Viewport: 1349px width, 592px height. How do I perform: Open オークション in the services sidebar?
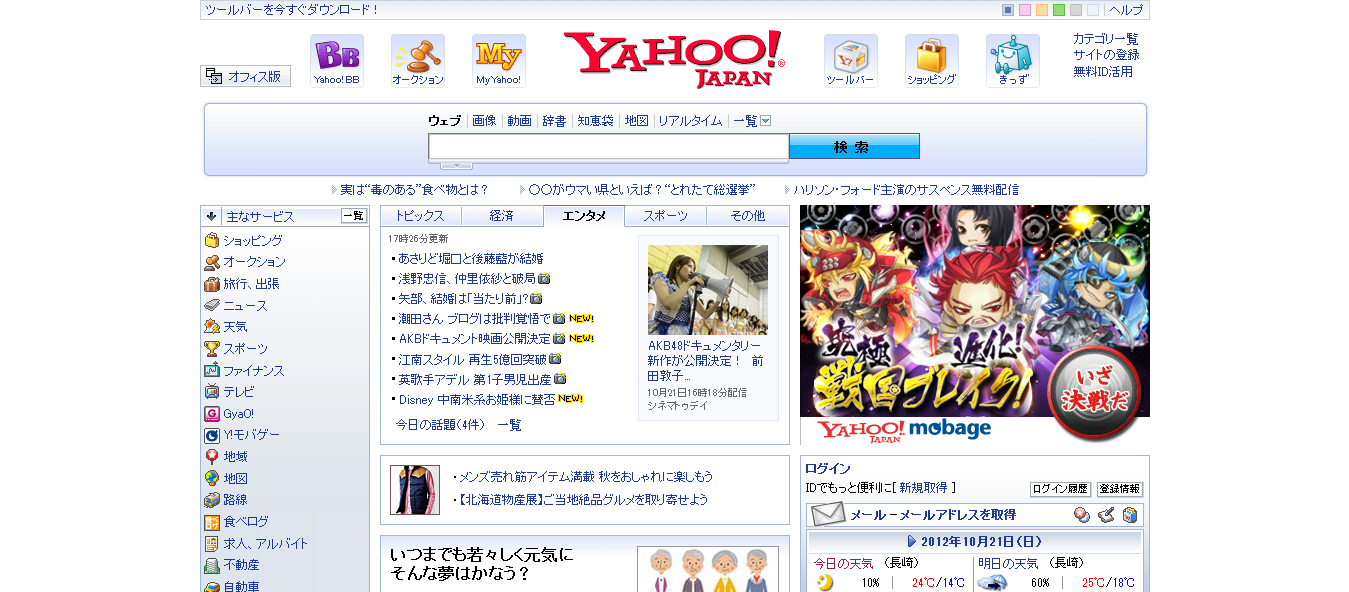[x=254, y=262]
